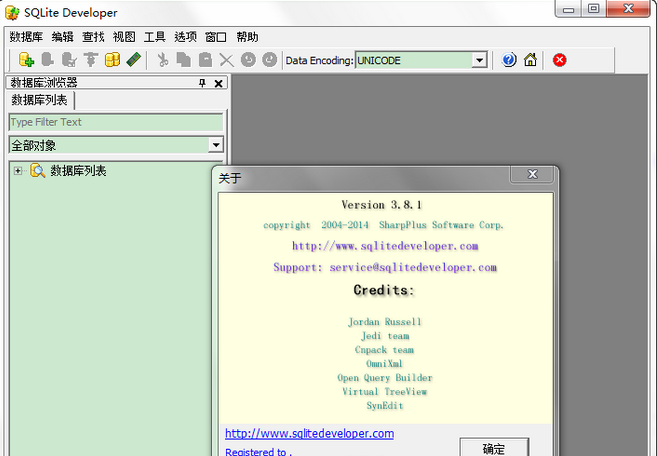Open the 窗口 menu

click(x=216, y=37)
